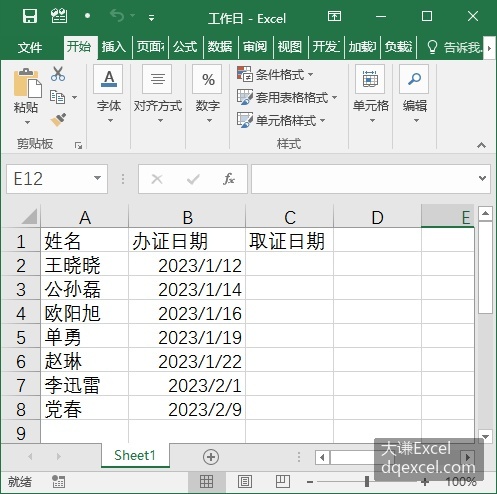Select row 5 header
This screenshot has height=494, width=497.
21,337
